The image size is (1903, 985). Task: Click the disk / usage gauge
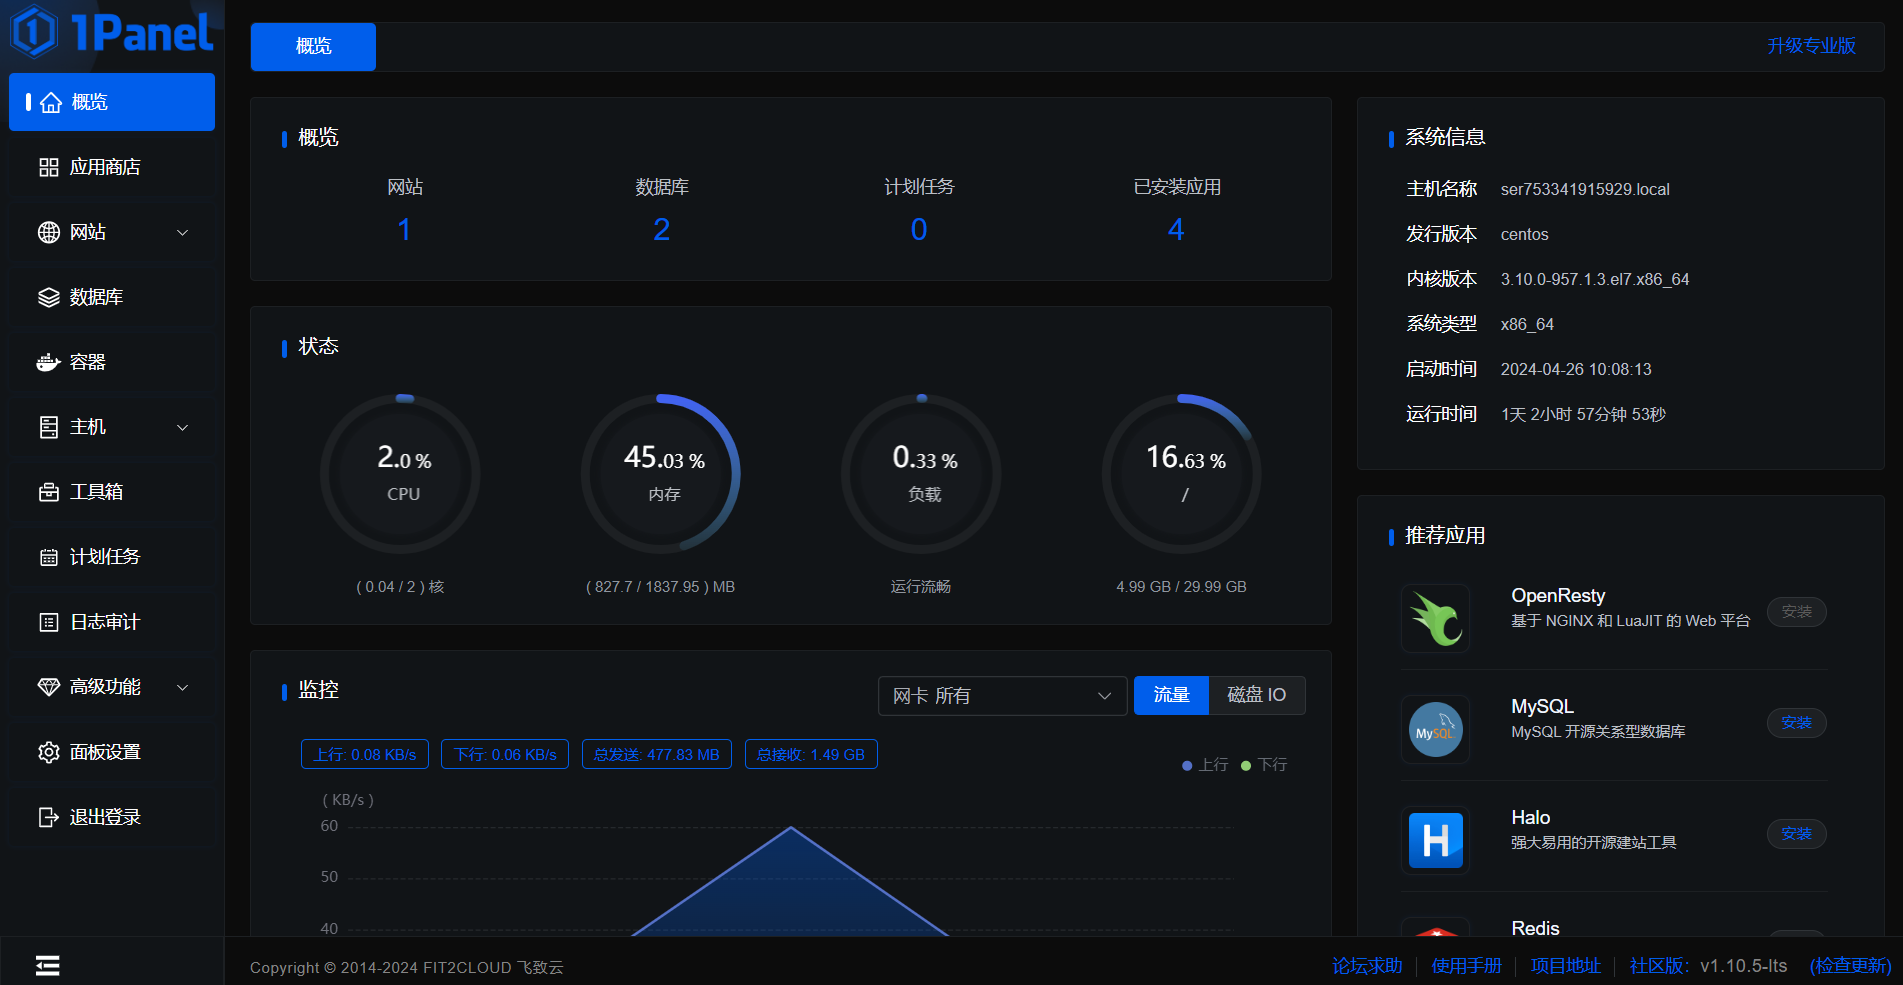coord(1182,474)
